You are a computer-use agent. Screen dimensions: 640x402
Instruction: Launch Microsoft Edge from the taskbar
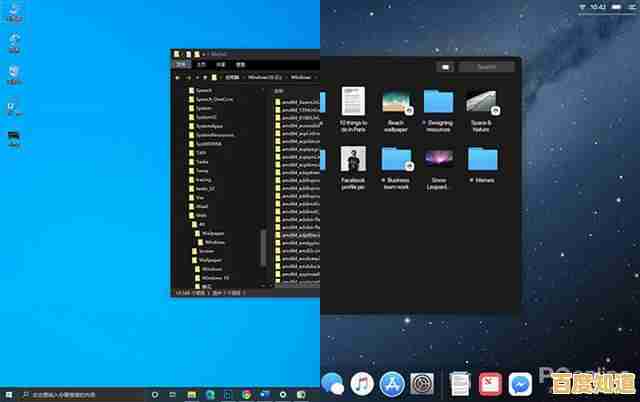[210, 395]
